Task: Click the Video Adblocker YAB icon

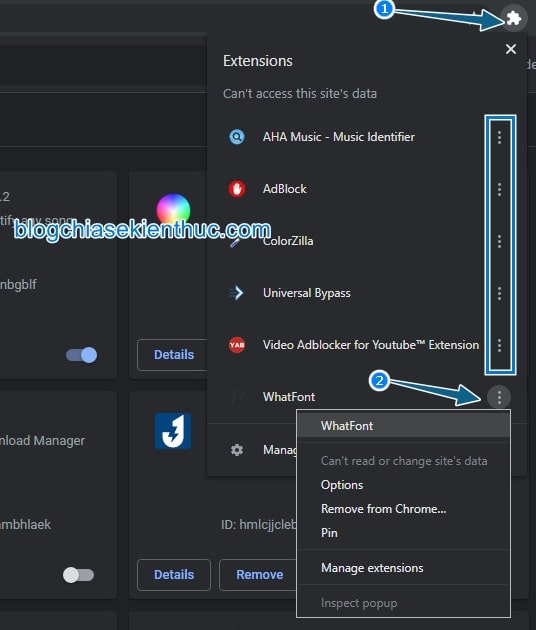Action: [237, 345]
